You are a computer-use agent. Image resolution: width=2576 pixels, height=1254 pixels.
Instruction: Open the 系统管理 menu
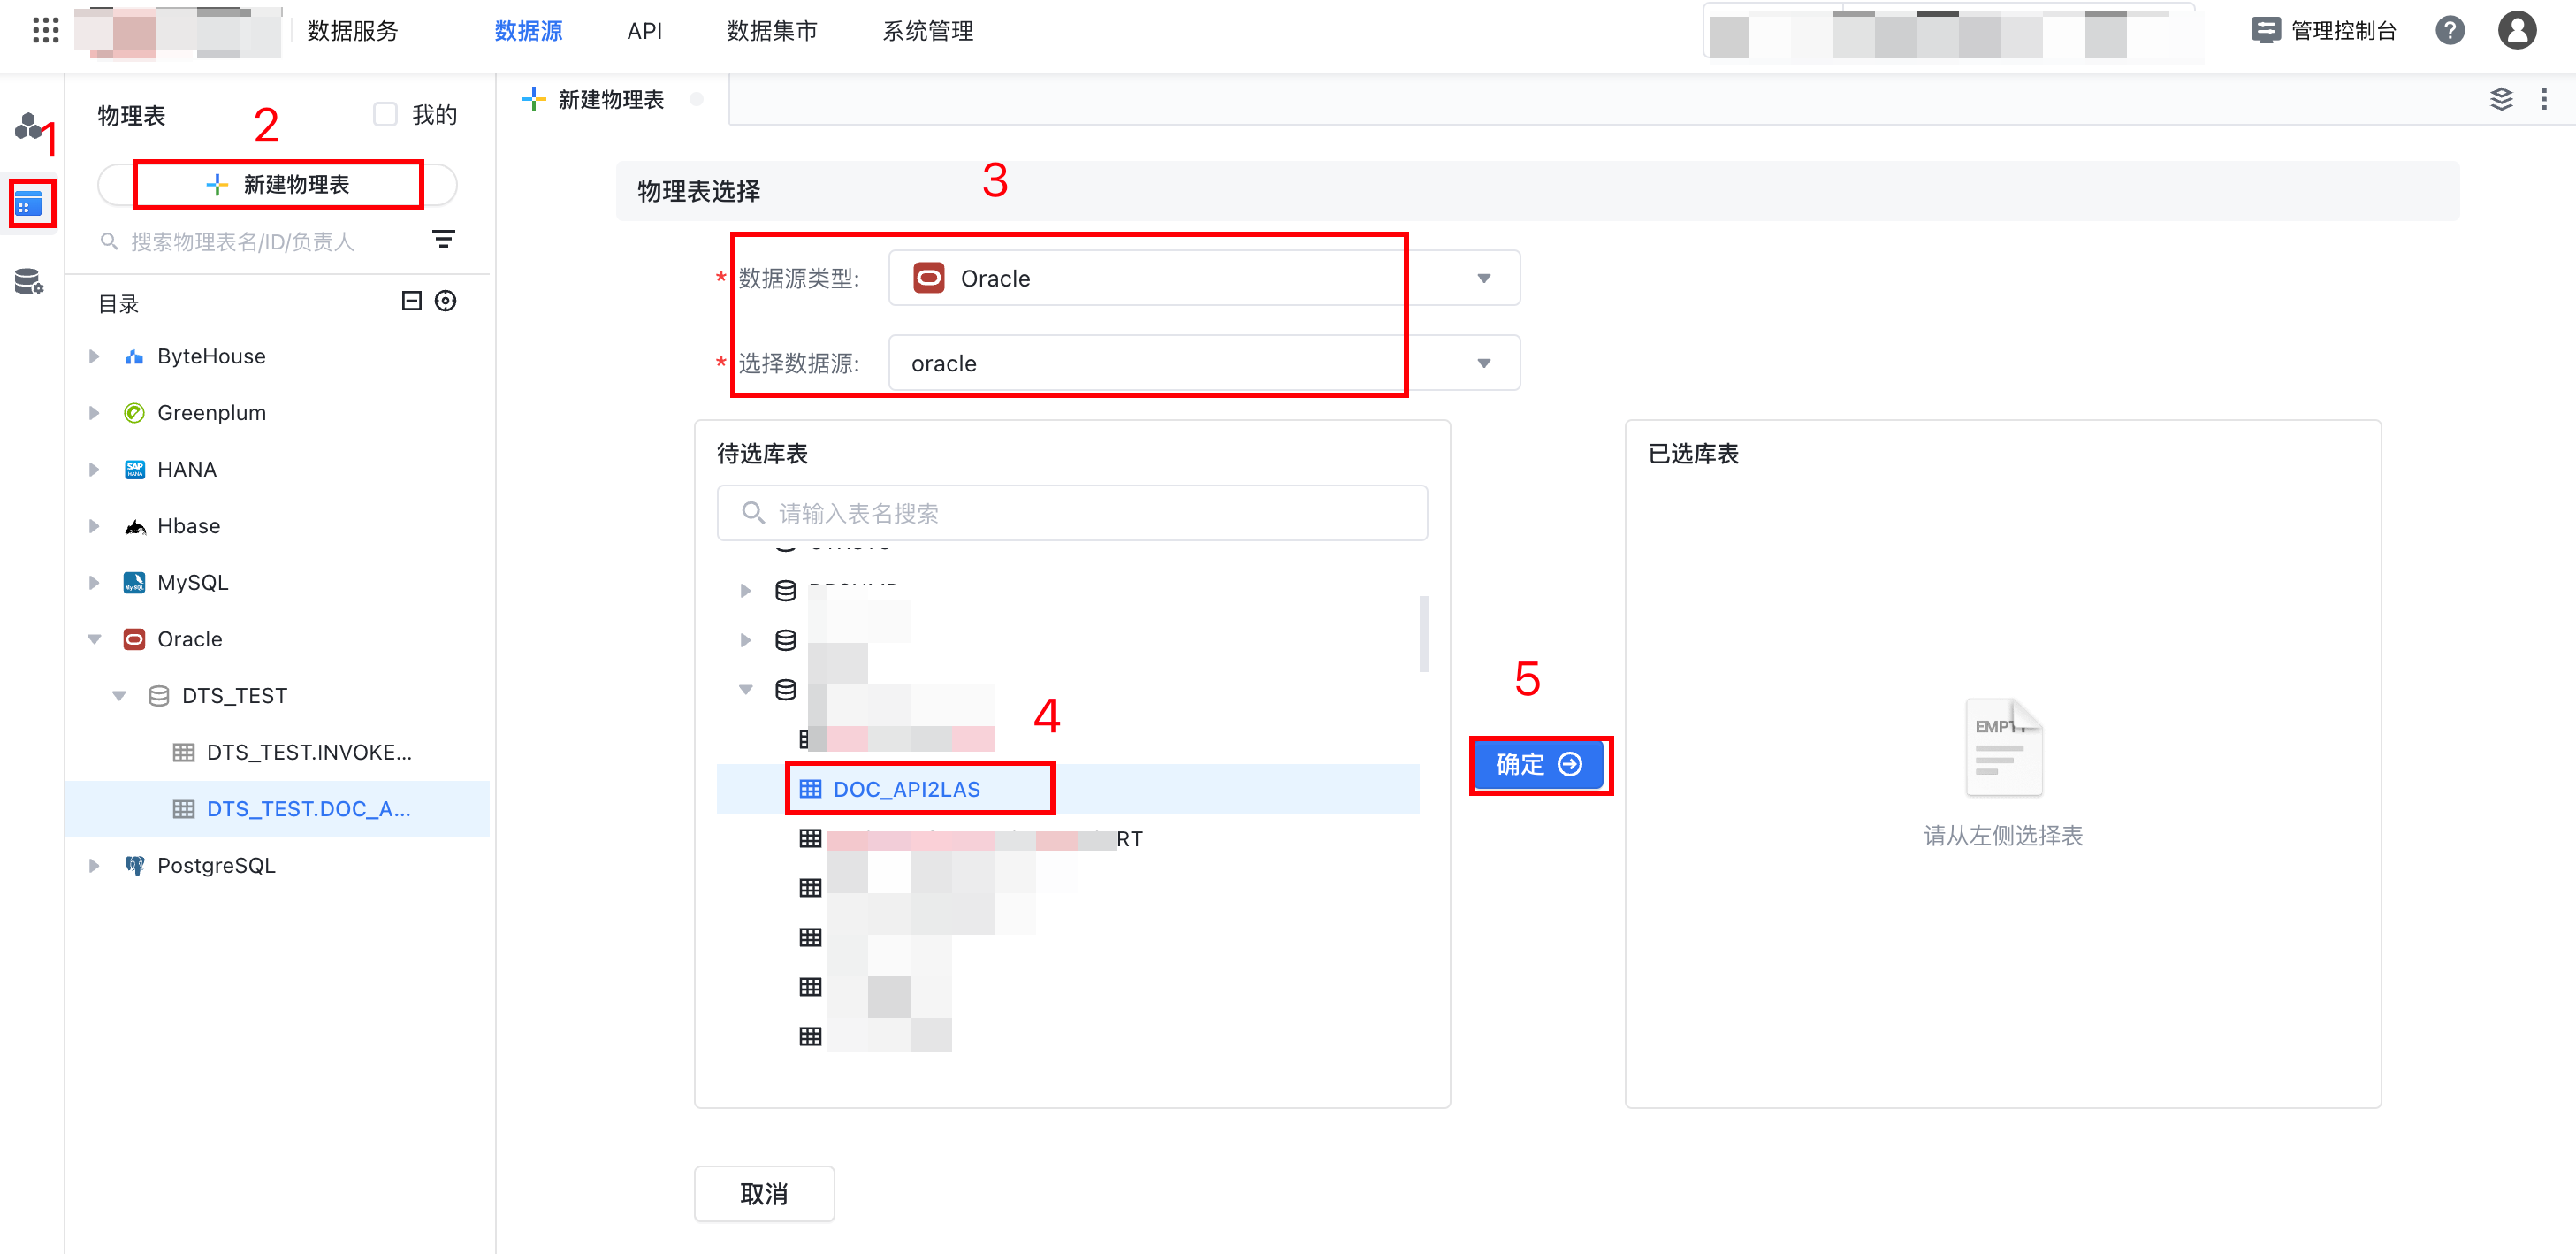pos(927,31)
